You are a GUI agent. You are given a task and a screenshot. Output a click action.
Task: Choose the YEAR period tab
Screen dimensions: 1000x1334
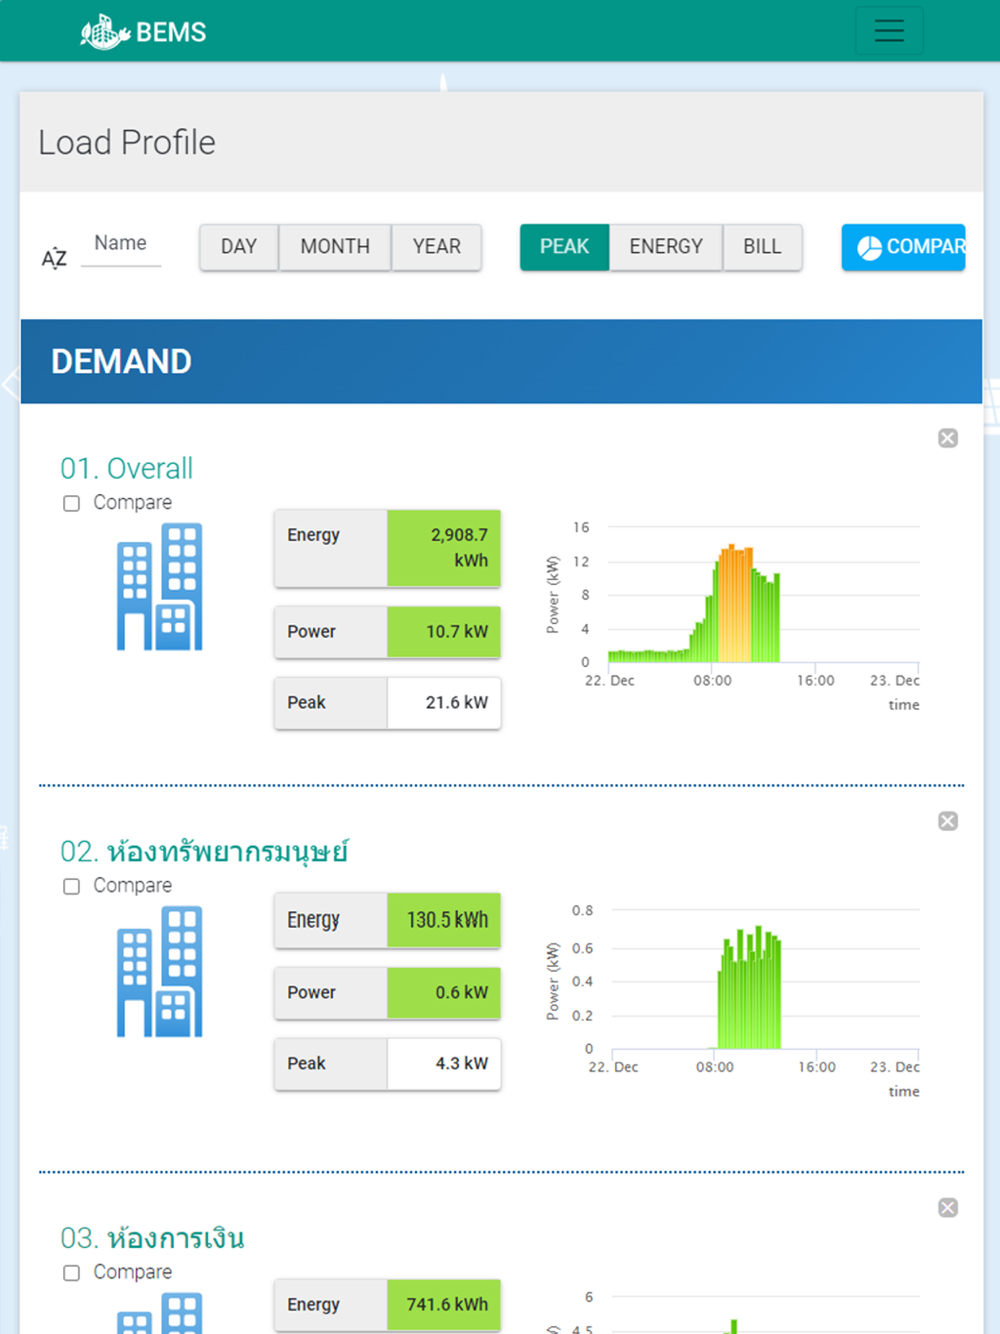437,247
